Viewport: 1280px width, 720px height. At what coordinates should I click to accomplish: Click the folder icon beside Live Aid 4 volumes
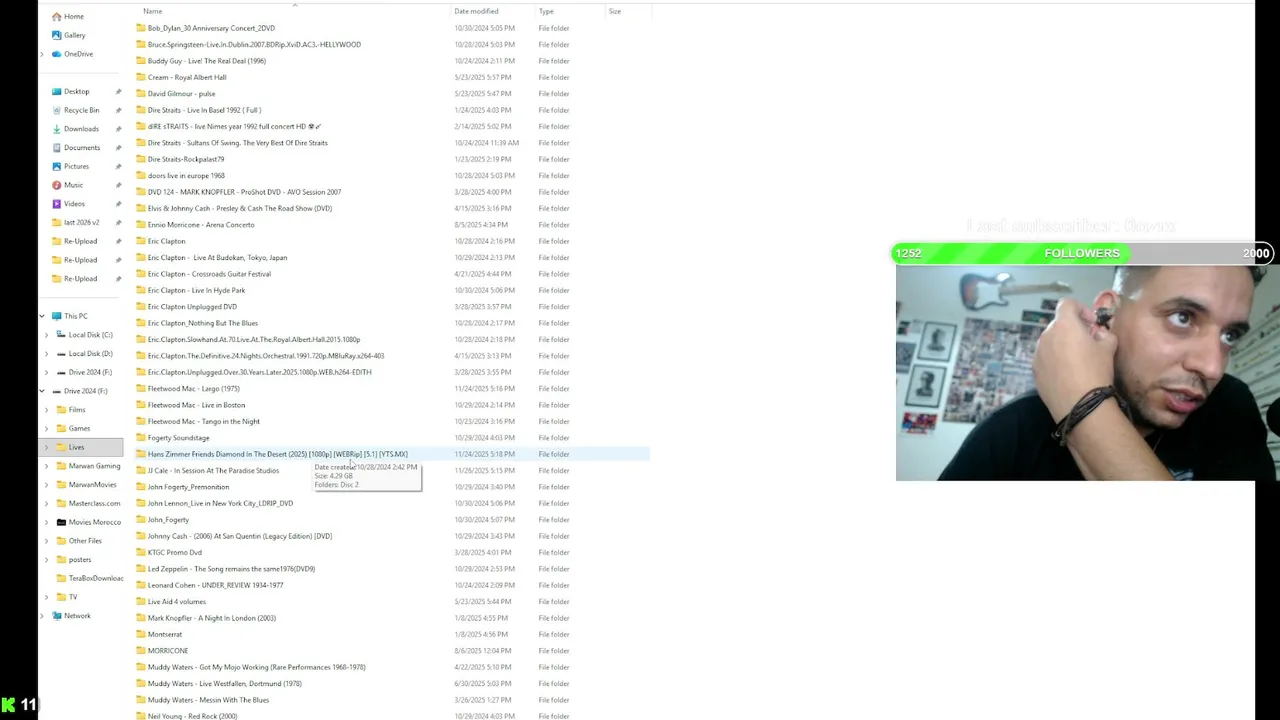point(141,602)
